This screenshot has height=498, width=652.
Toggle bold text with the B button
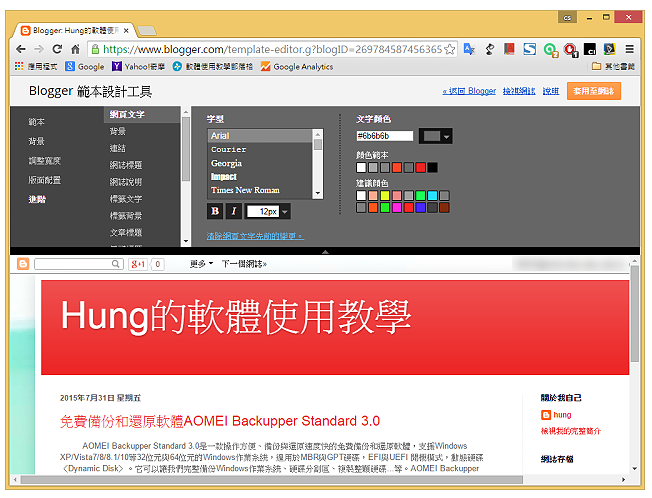pyautogui.click(x=215, y=211)
